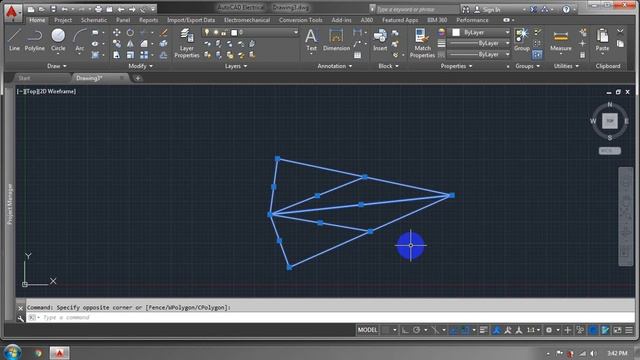This screenshot has width=640, height=360.
Task: Click the Help question mark button
Action: point(566,9)
